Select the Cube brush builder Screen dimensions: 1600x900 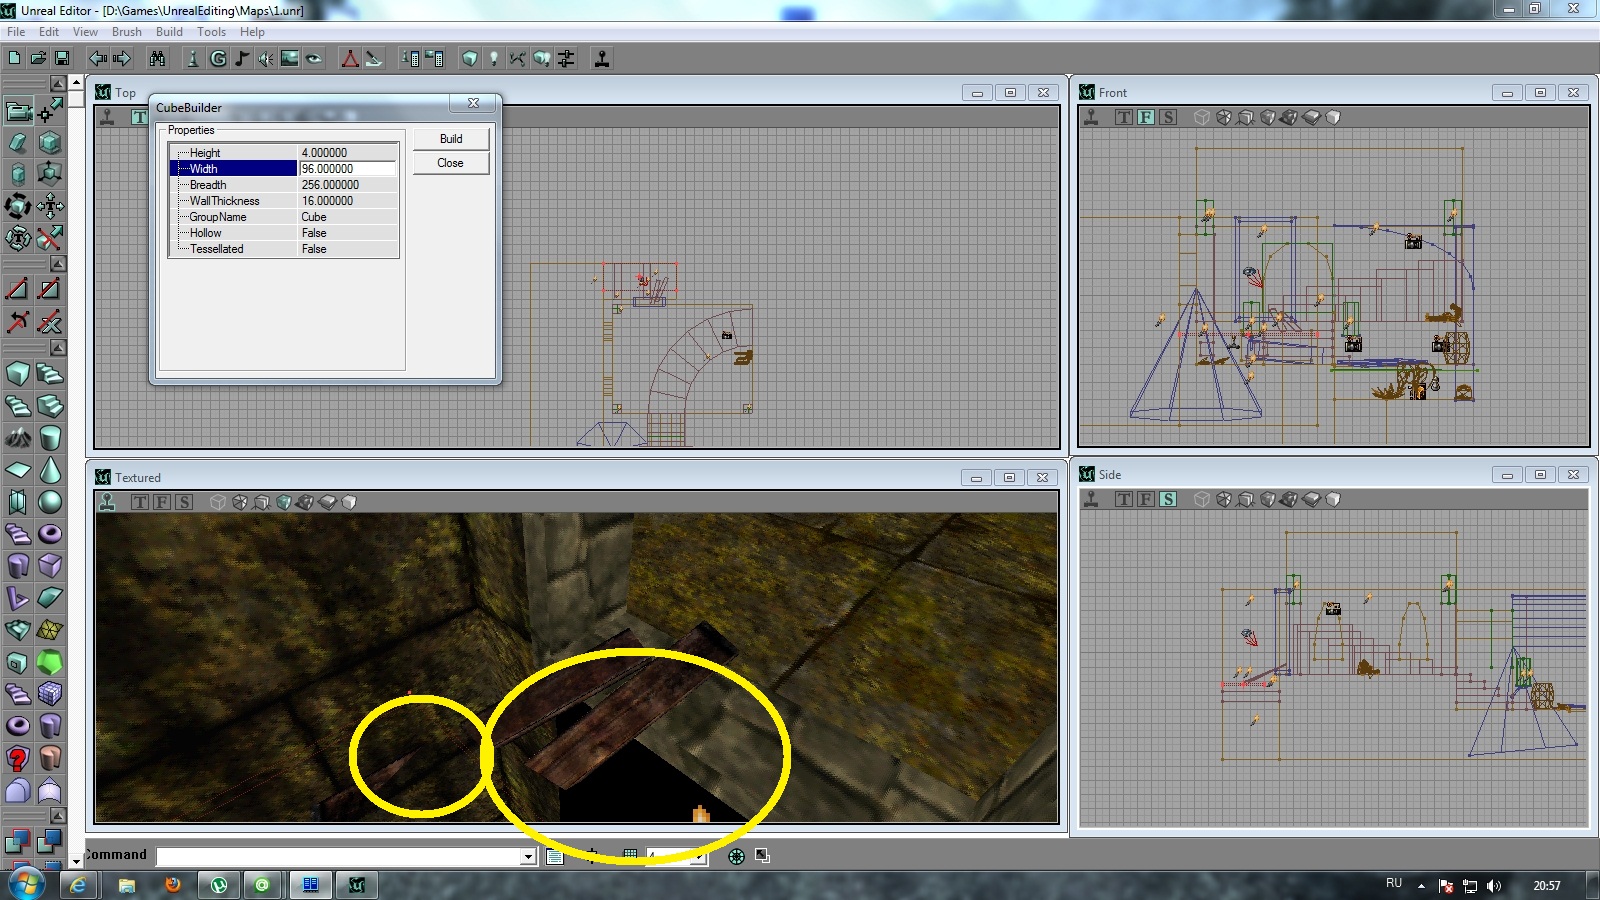(18, 374)
